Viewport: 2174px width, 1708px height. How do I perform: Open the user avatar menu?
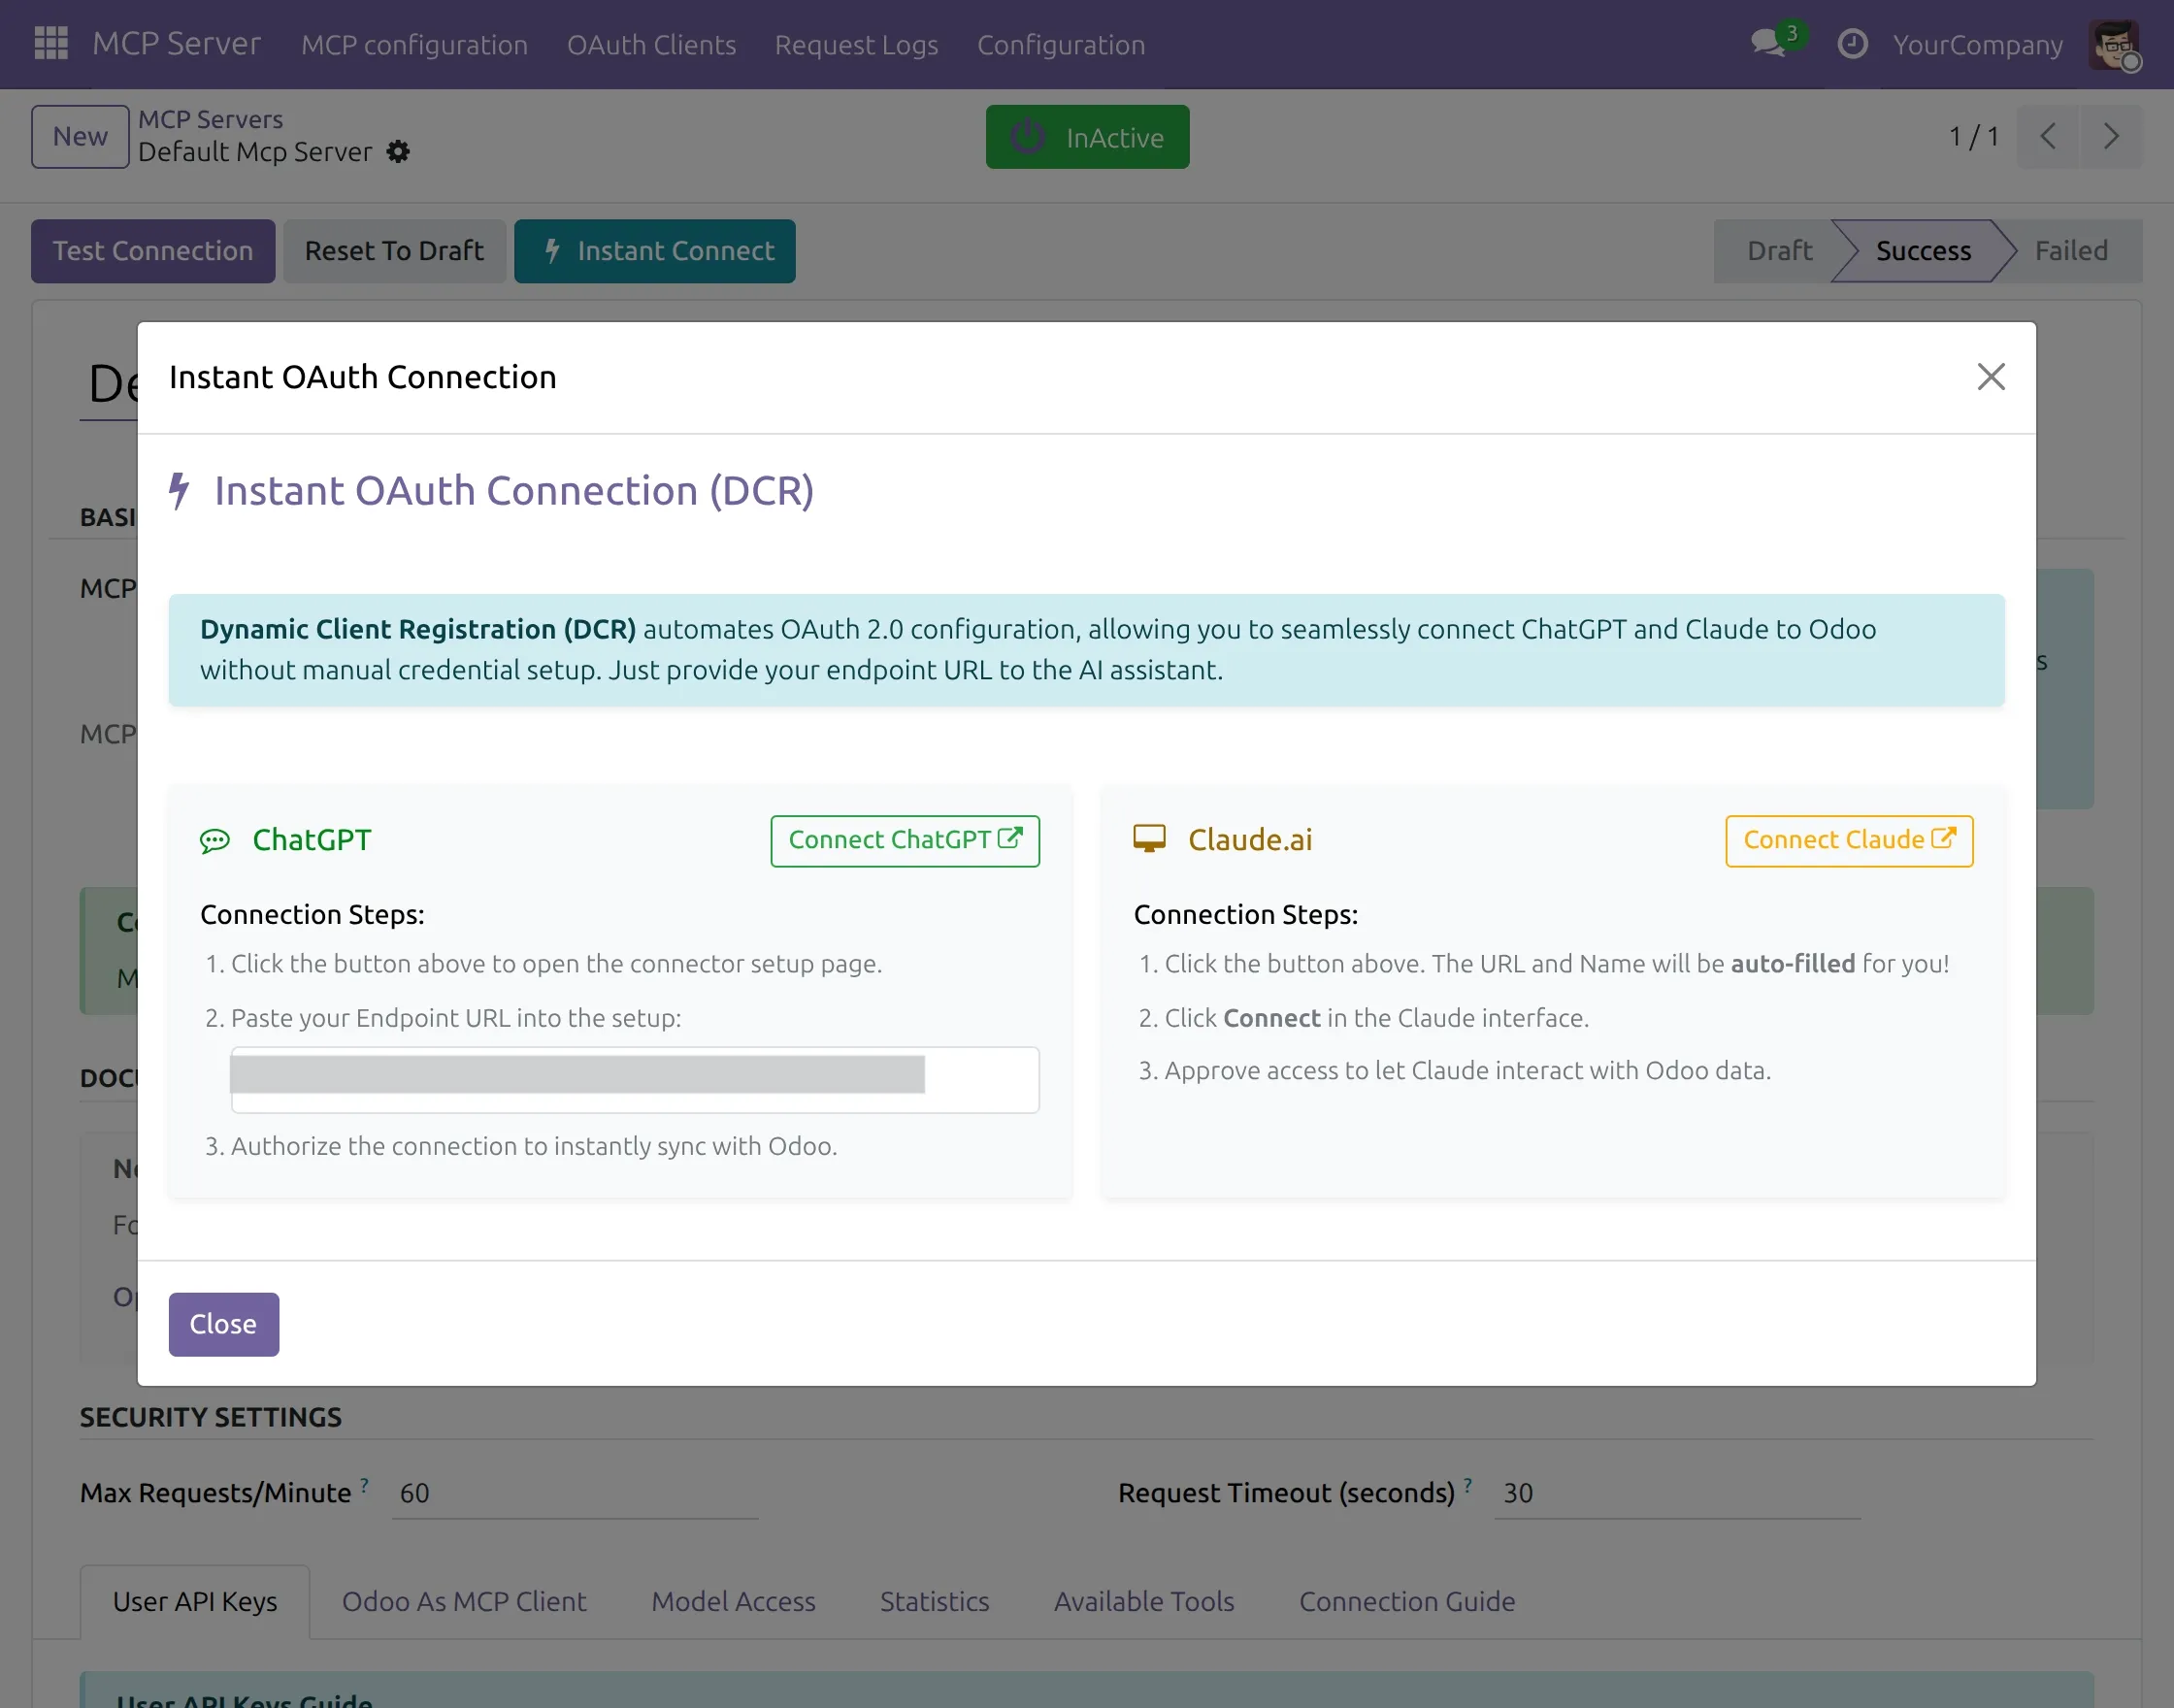pos(2114,45)
